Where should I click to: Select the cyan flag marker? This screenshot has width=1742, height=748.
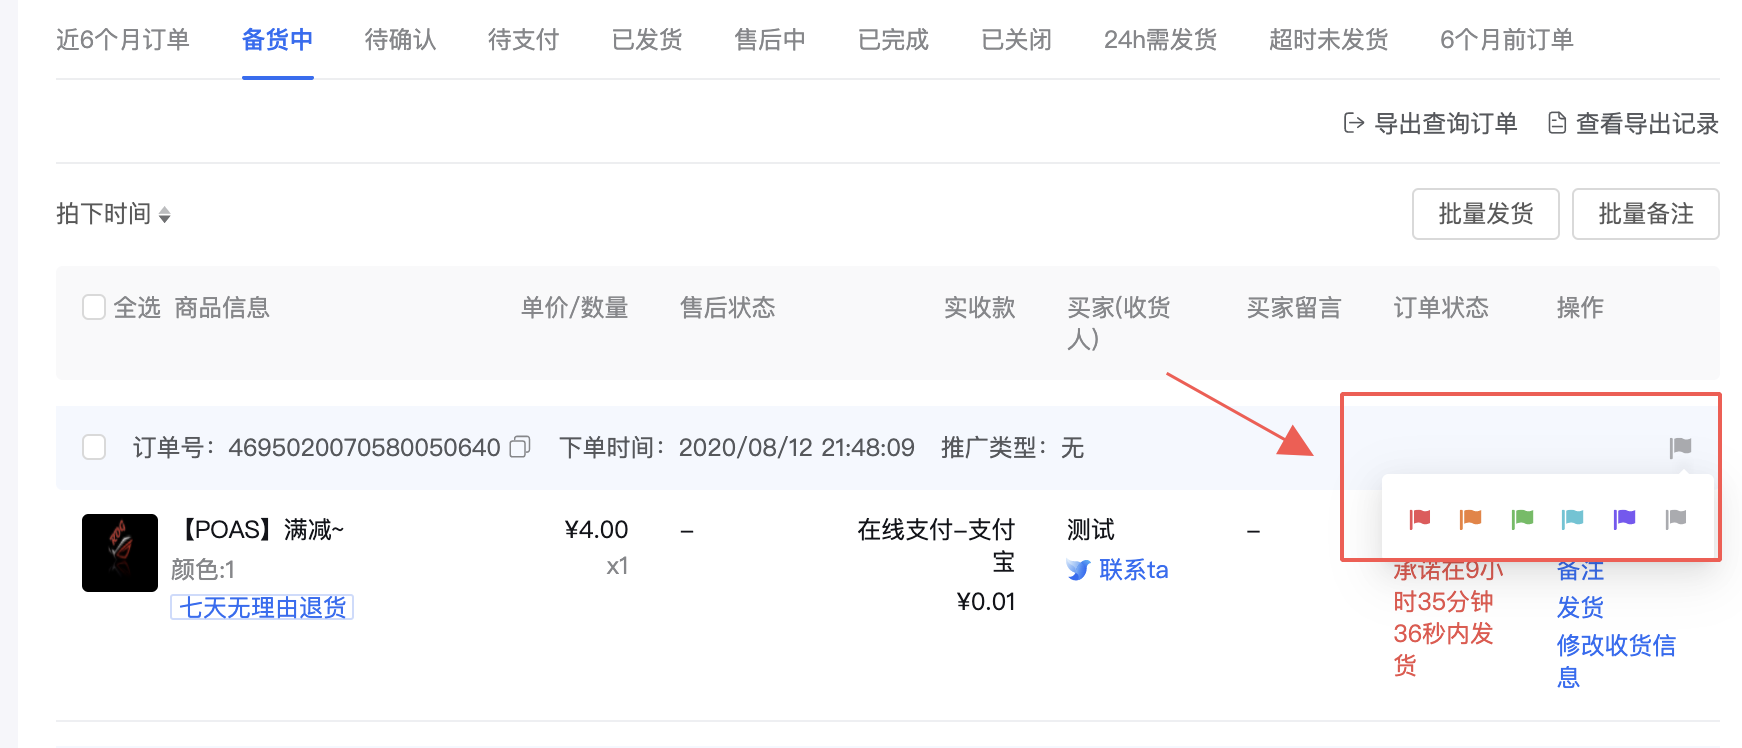[x=1573, y=518]
